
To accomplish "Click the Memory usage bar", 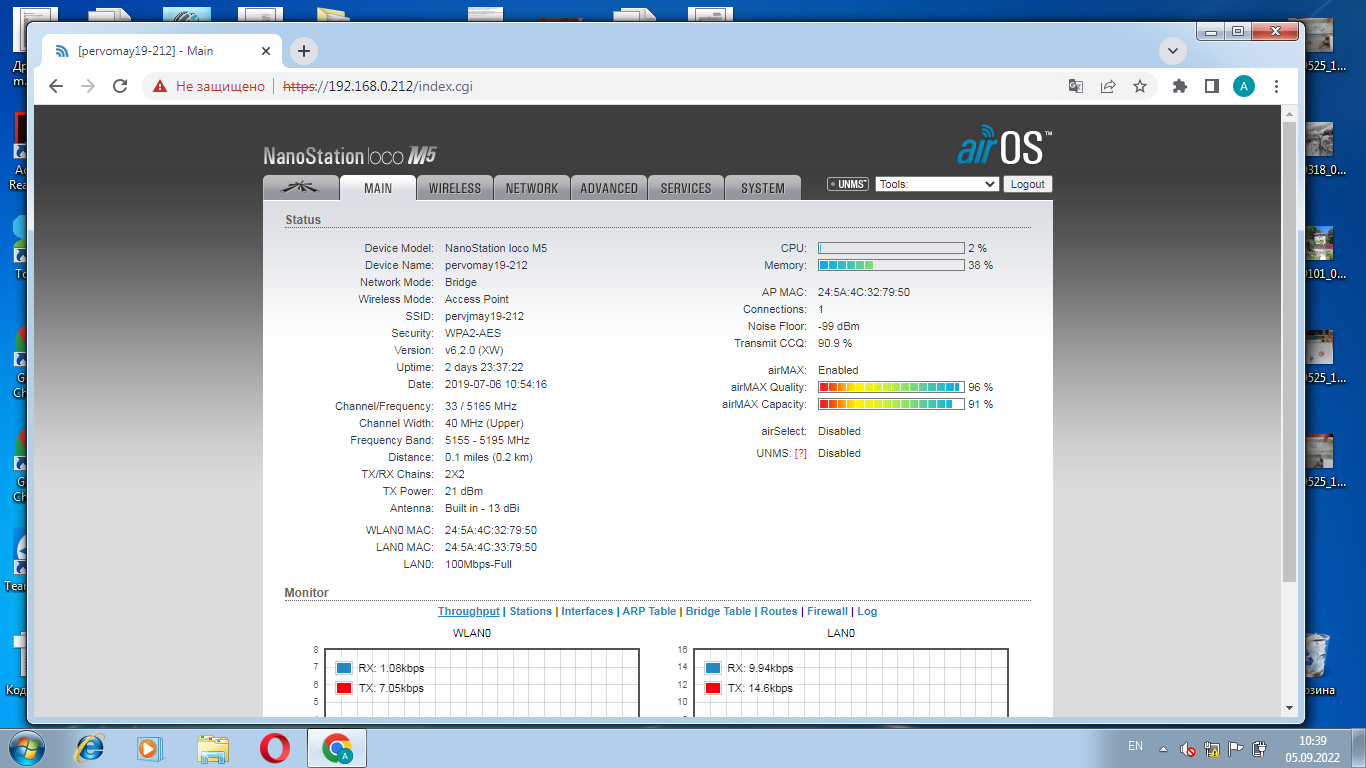I will [x=891, y=266].
